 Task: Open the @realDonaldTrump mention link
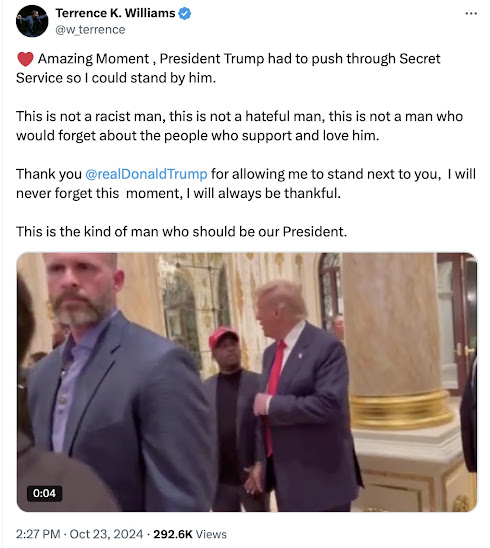(x=146, y=174)
